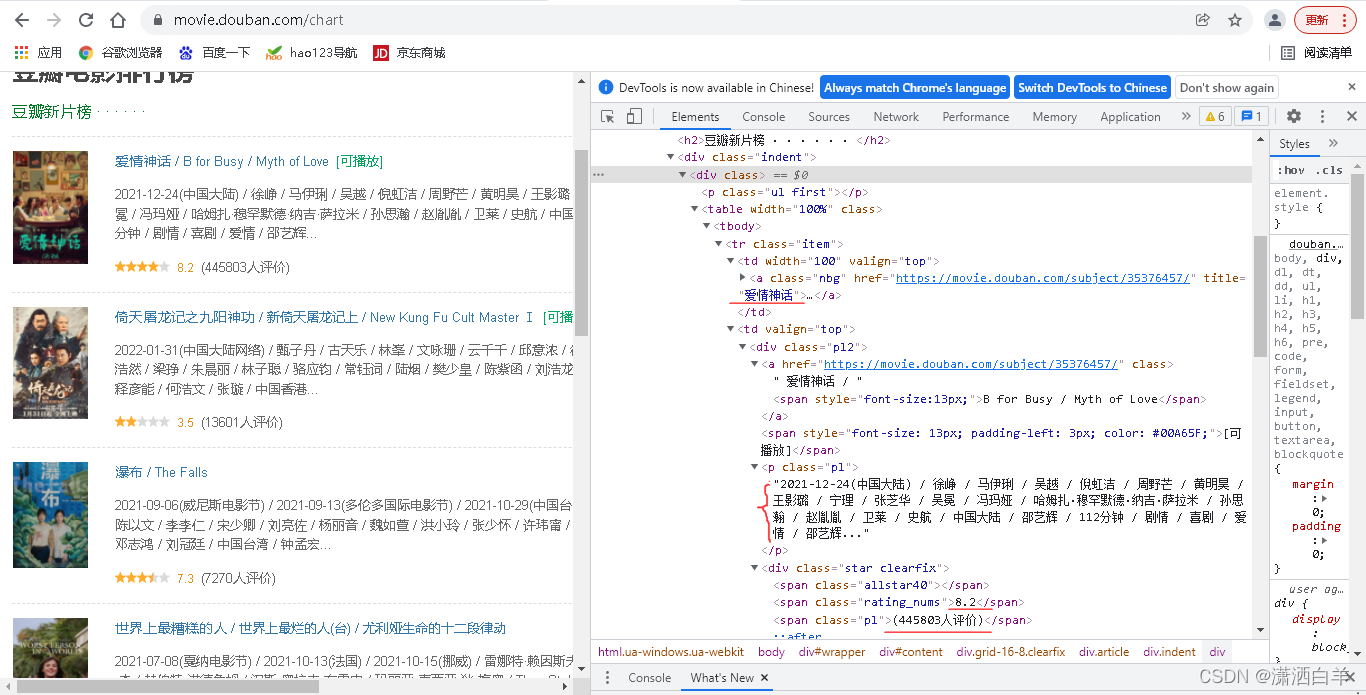Select the div#wrapper breadcrumb

coord(832,652)
